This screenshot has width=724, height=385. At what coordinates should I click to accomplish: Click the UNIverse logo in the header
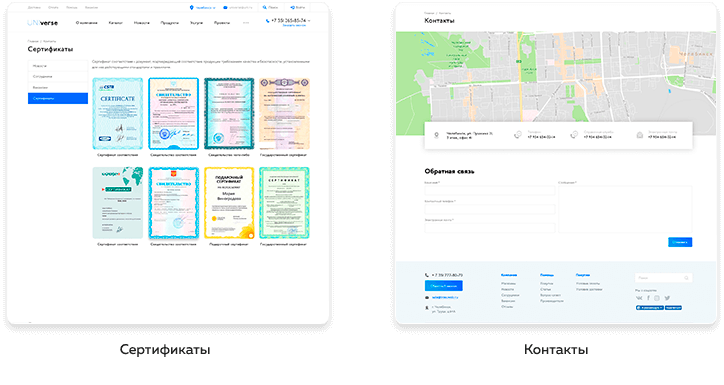(x=42, y=23)
